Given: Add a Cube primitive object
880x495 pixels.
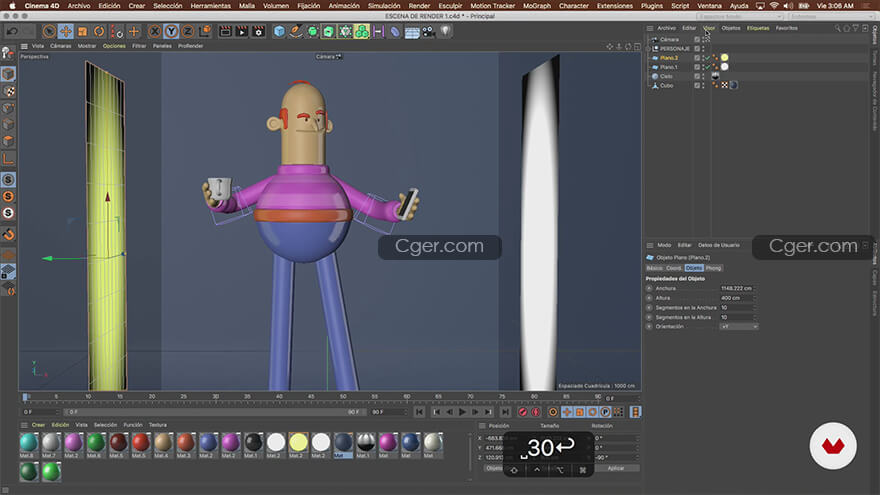Looking at the screenshot, I should [279, 31].
